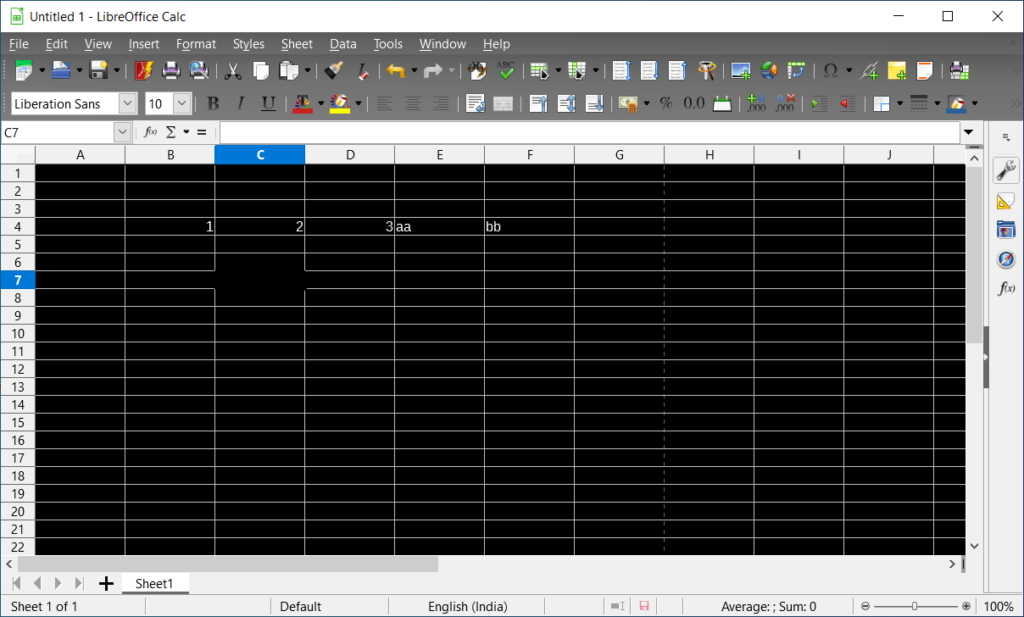This screenshot has width=1024, height=617.
Task: Click the New spreadsheet icon
Action: click(x=24, y=71)
